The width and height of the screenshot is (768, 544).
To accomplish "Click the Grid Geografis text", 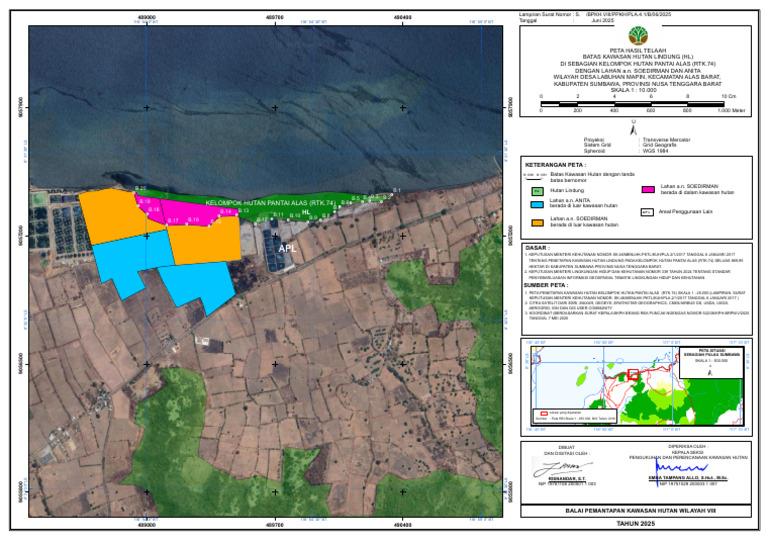I will click(659, 145).
